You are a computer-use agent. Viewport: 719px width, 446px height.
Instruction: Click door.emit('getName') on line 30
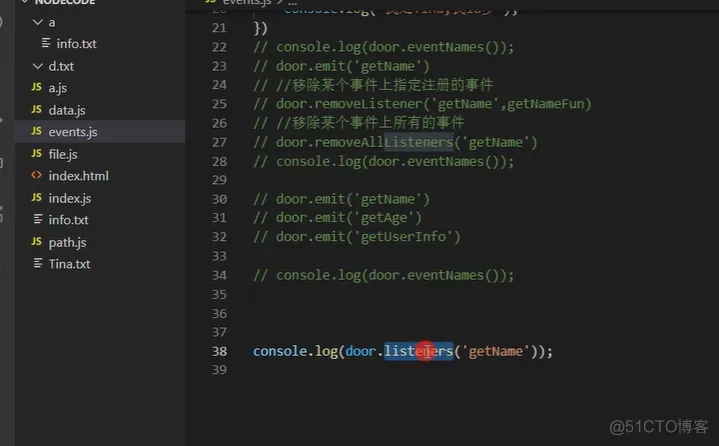click(x=353, y=199)
